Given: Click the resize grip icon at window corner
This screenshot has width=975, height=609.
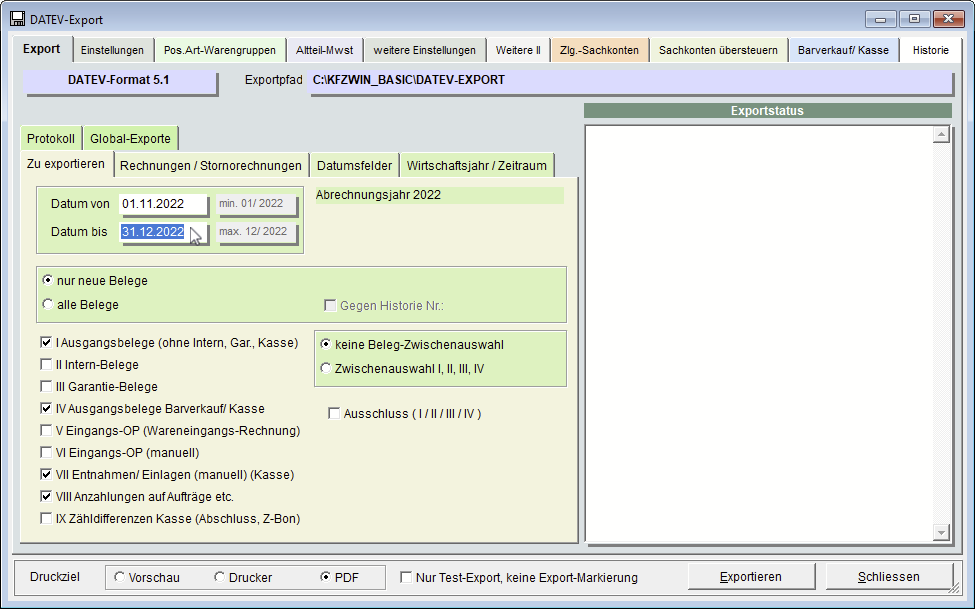Looking at the screenshot, I should coord(955,587).
